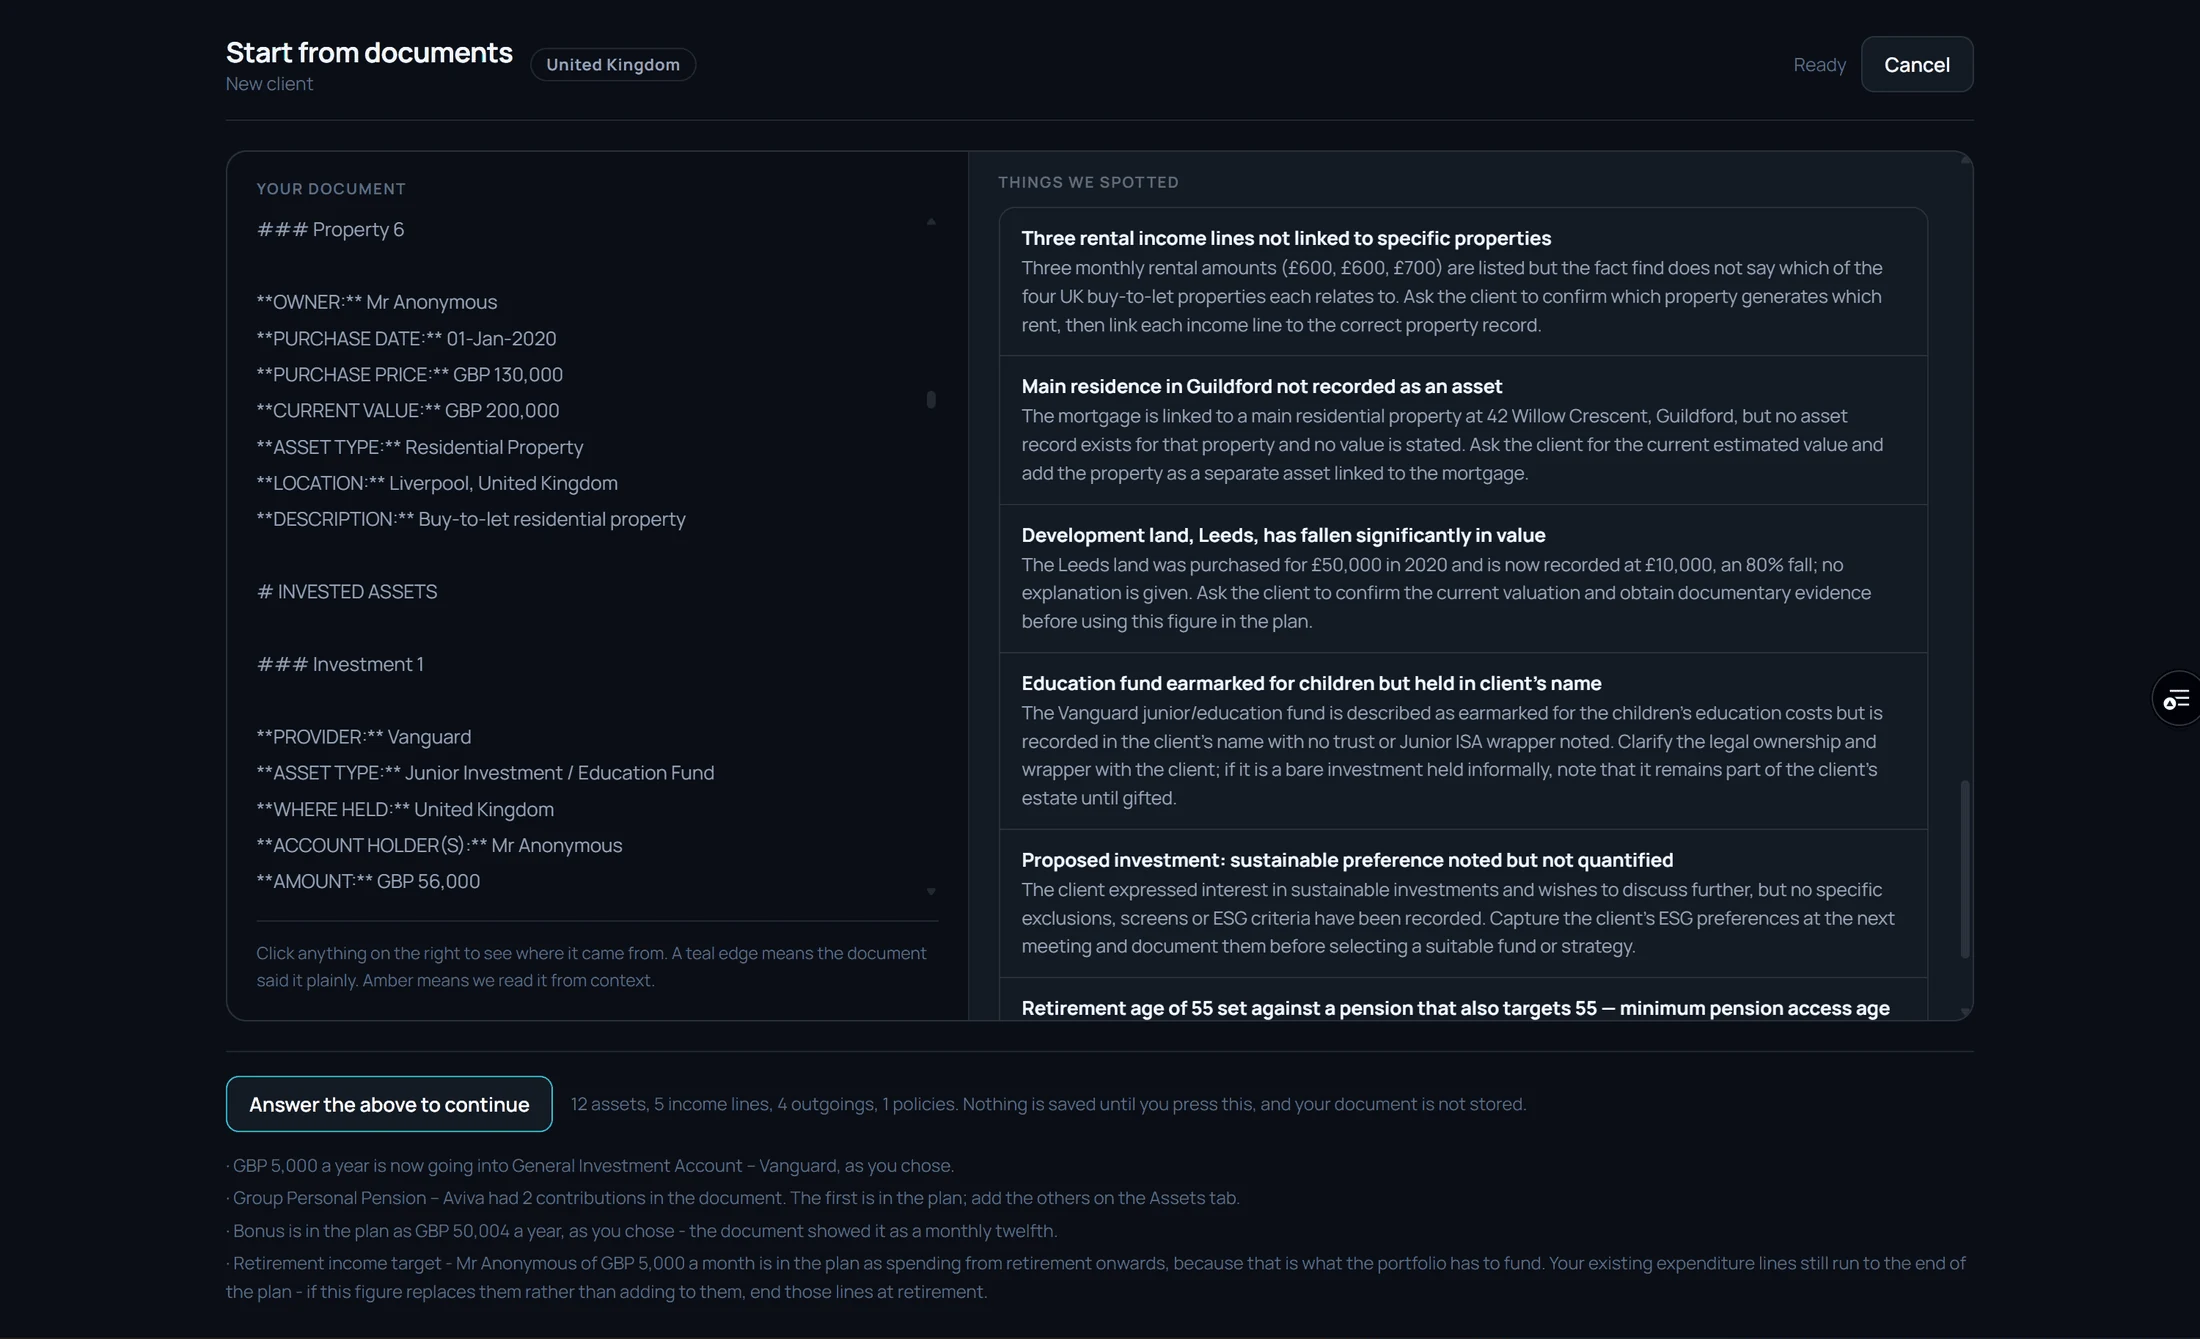
Task: Click the ASSET TYPE Residential Property line
Action: pyautogui.click(x=419, y=447)
